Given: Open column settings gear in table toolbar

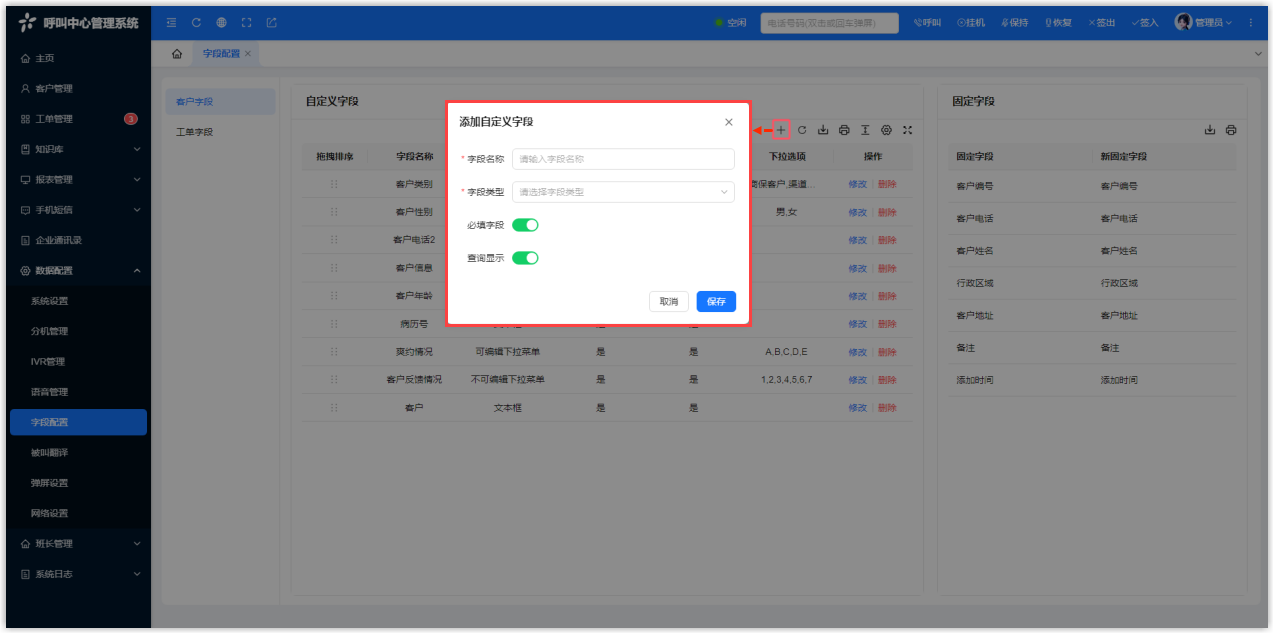Looking at the screenshot, I should point(886,130).
